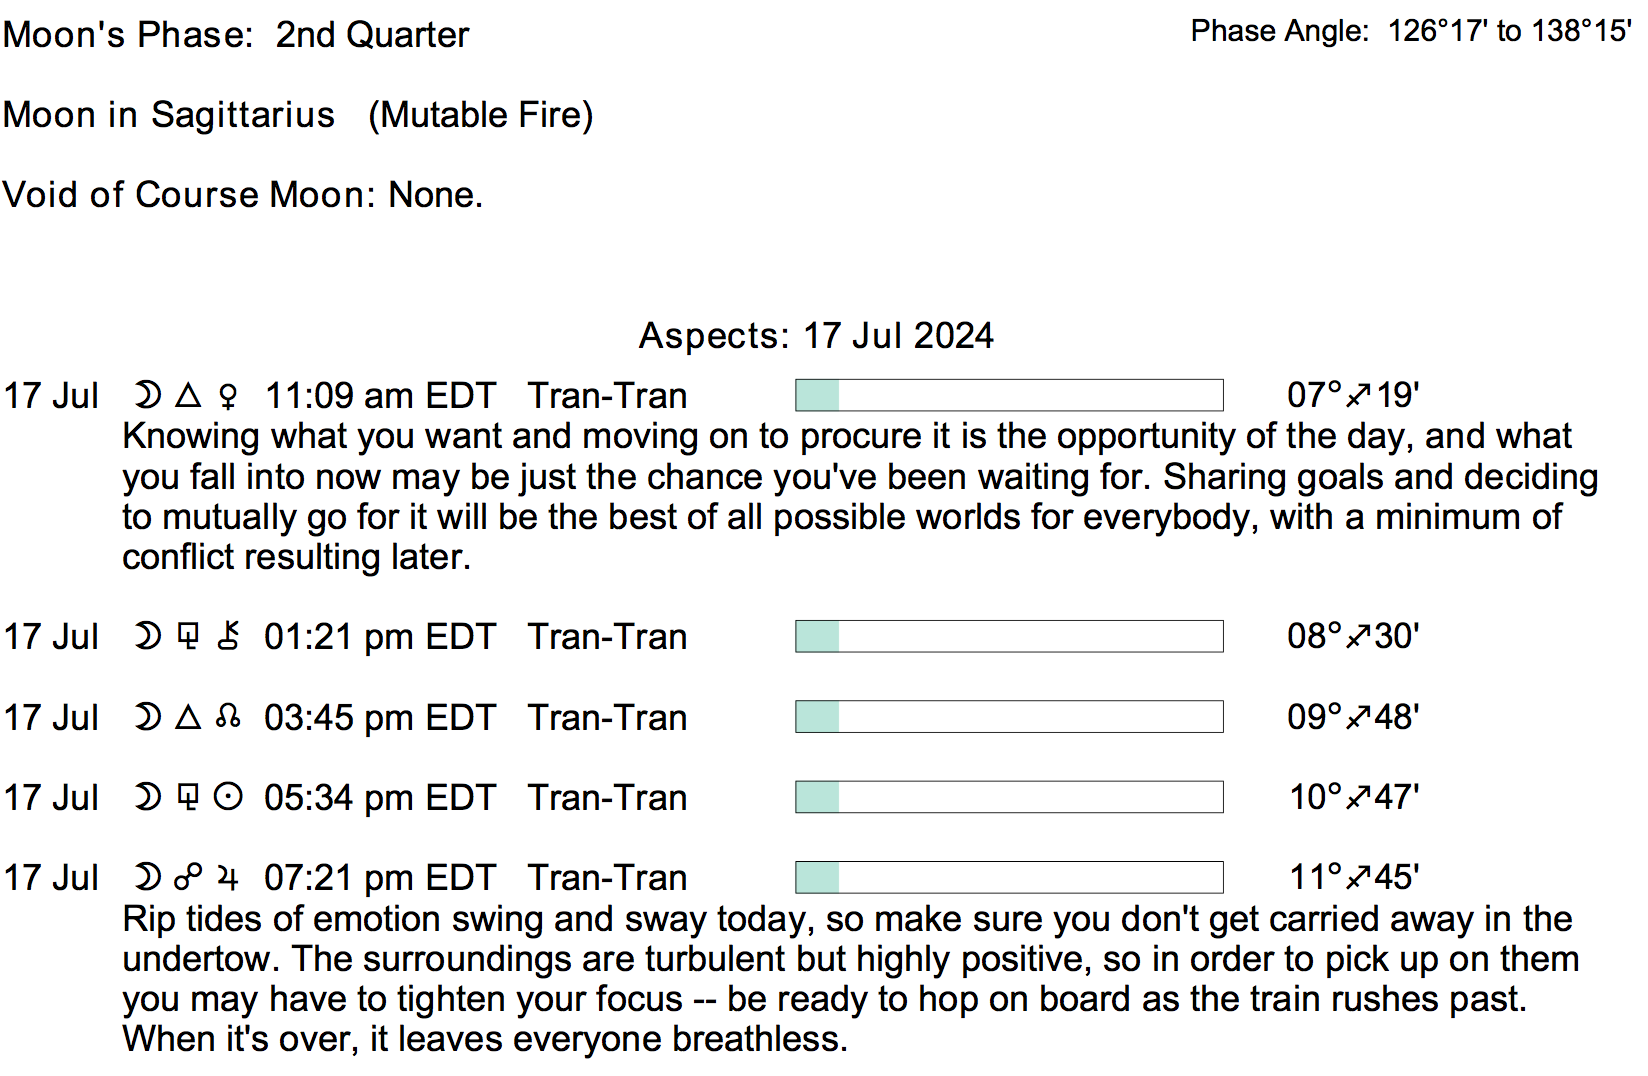Select the North Node glyph at 03:45 pm
The width and height of the screenshot is (1648, 1076).
(x=228, y=717)
